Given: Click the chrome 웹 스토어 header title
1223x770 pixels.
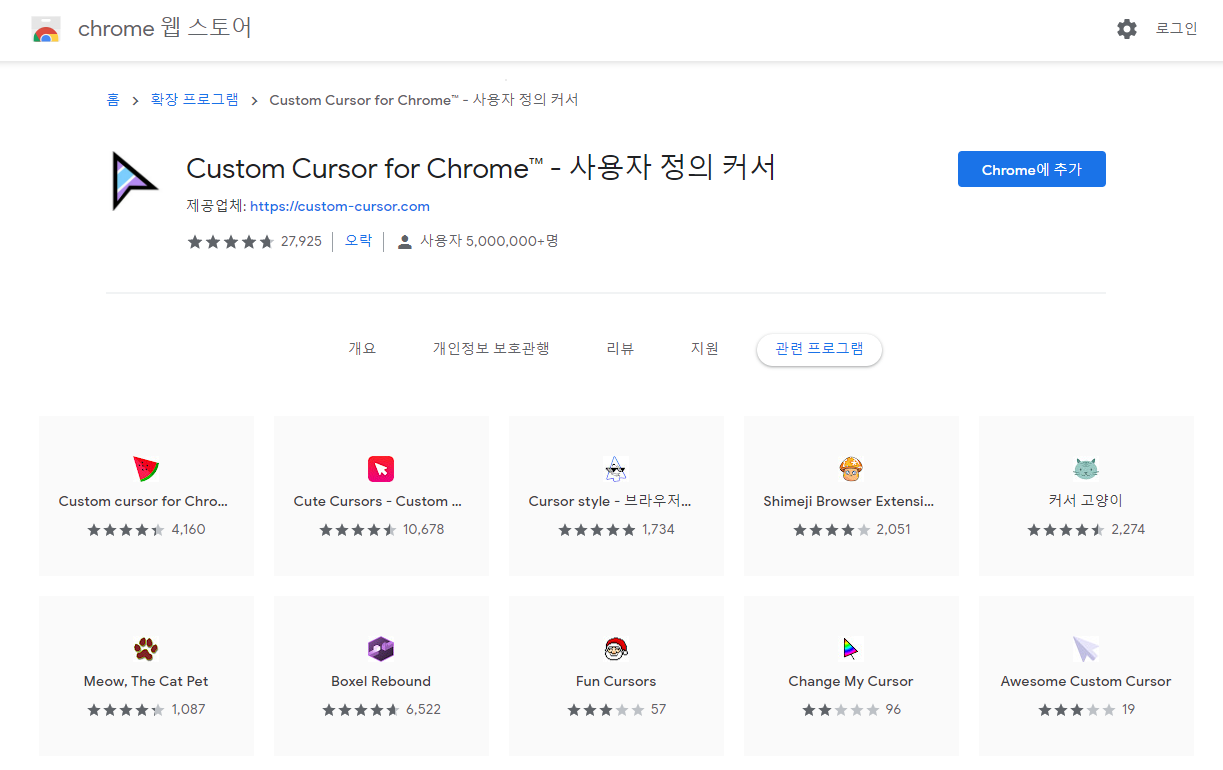Looking at the screenshot, I should point(165,29).
